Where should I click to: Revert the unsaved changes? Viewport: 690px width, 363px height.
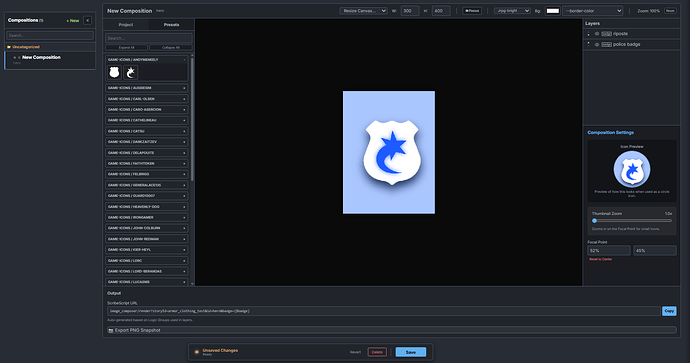355,352
